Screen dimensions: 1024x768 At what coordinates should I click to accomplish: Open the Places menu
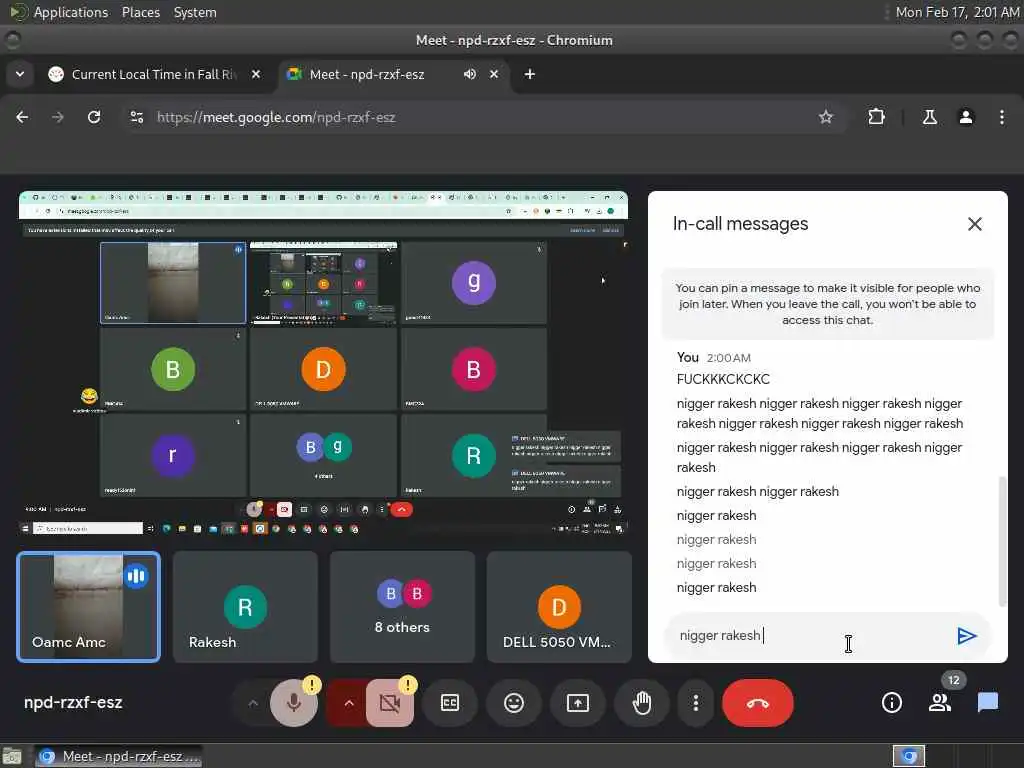141,12
